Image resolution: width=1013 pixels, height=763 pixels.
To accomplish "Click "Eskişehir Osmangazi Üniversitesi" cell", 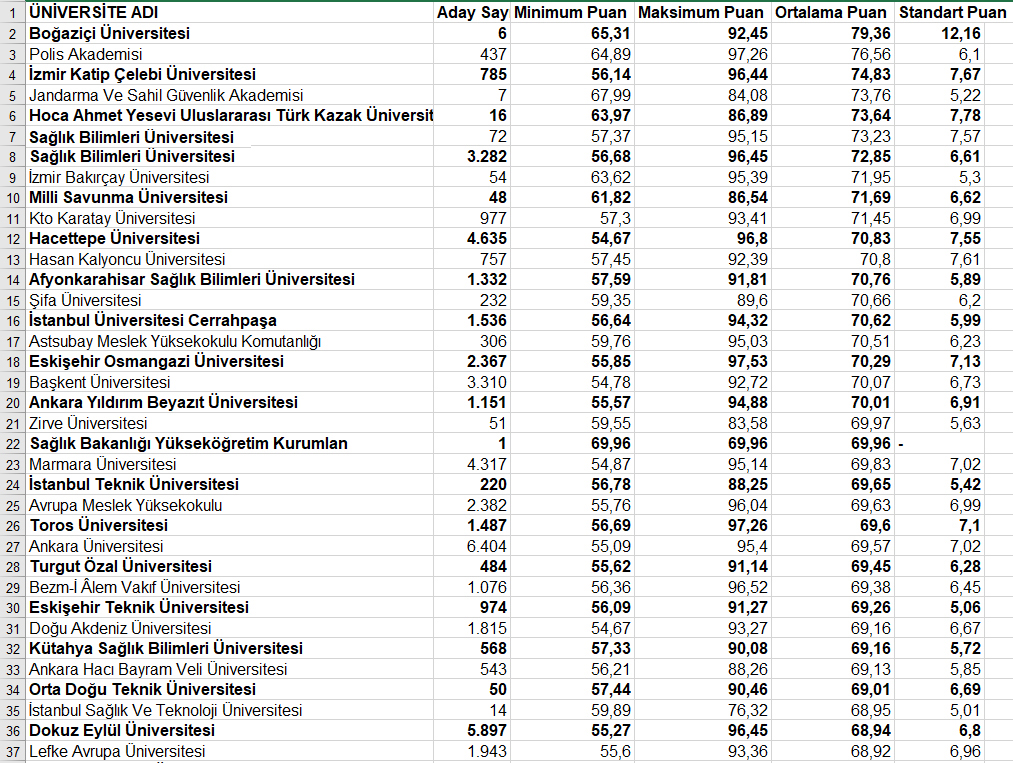I will (x=230, y=361).
